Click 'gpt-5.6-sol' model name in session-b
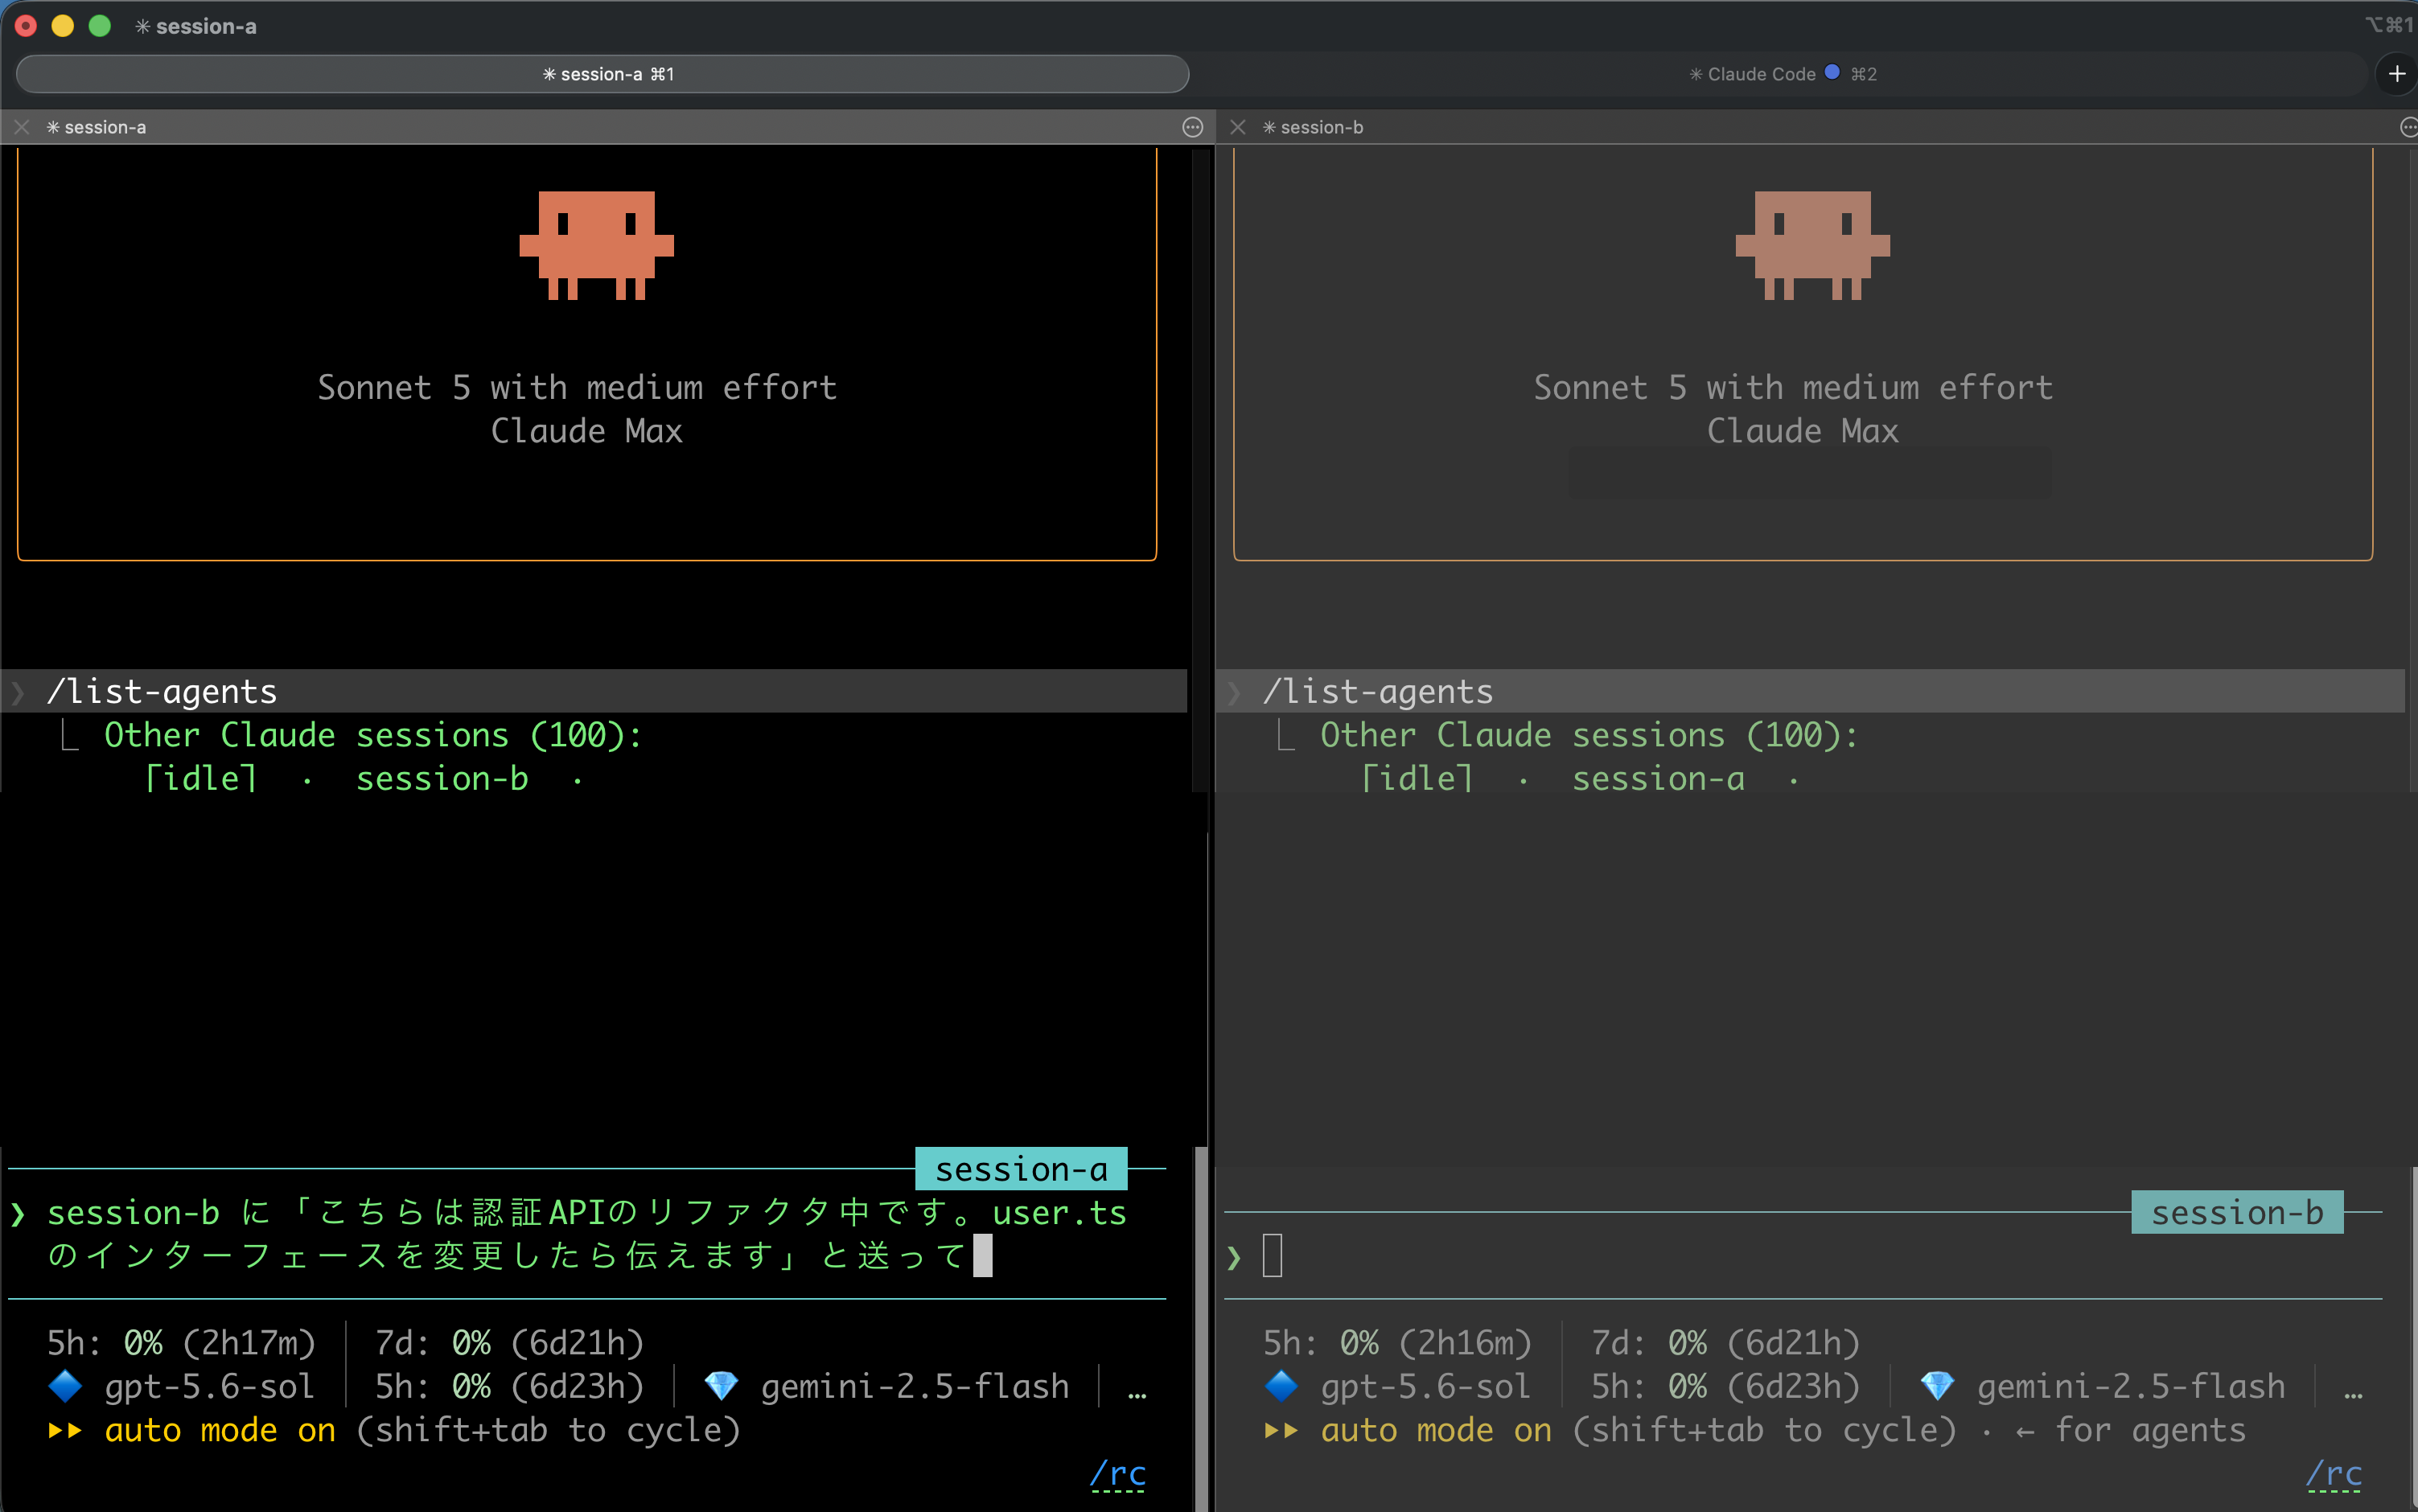 [x=1425, y=1387]
